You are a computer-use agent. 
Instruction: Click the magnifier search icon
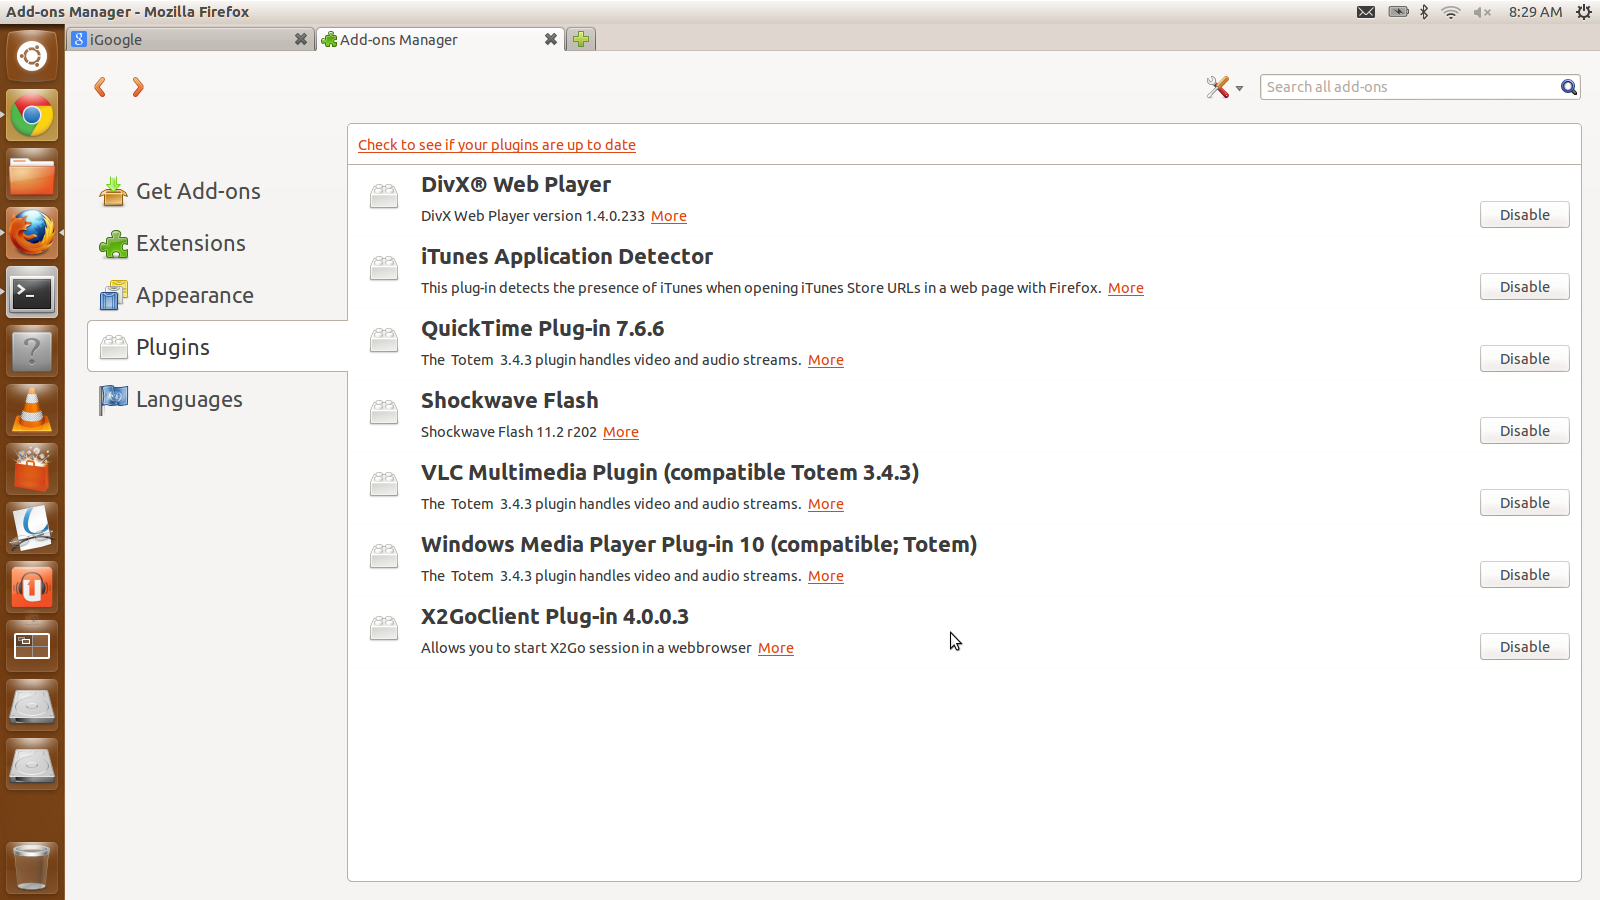[1569, 87]
